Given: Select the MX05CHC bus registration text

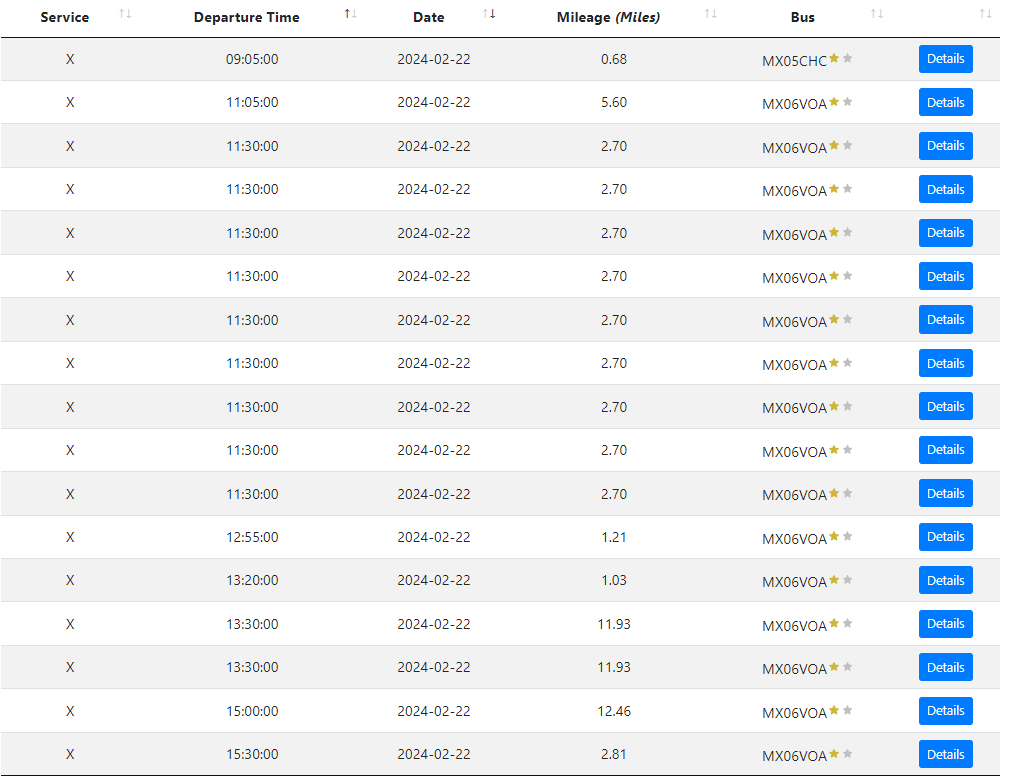Looking at the screenshot, I should point(794,61).
